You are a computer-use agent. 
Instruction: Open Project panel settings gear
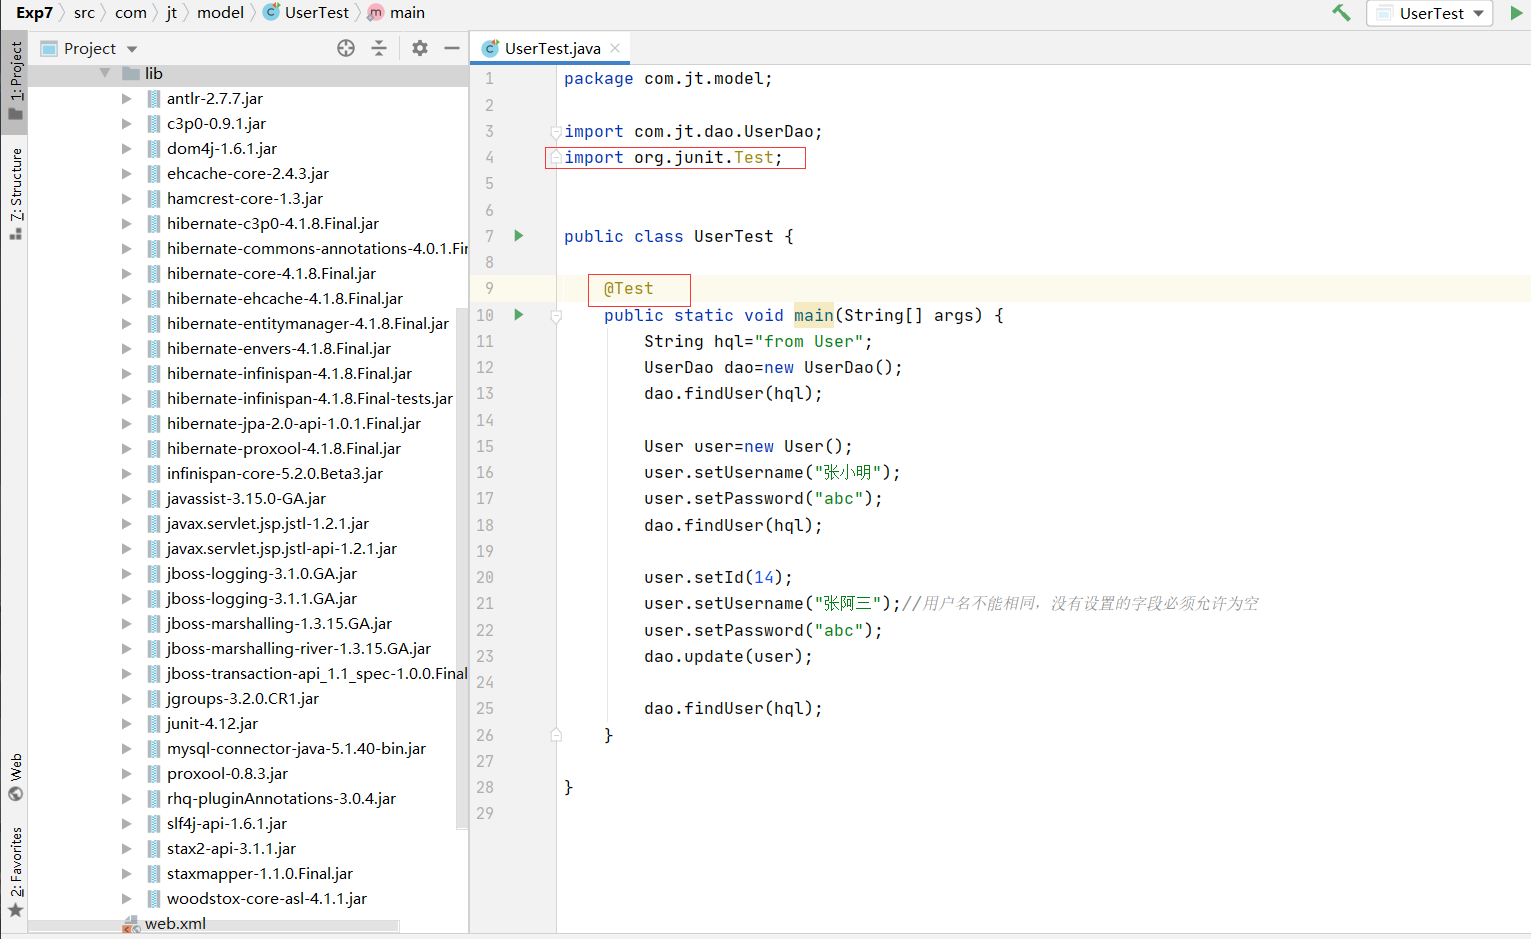[x=420, y=48]
